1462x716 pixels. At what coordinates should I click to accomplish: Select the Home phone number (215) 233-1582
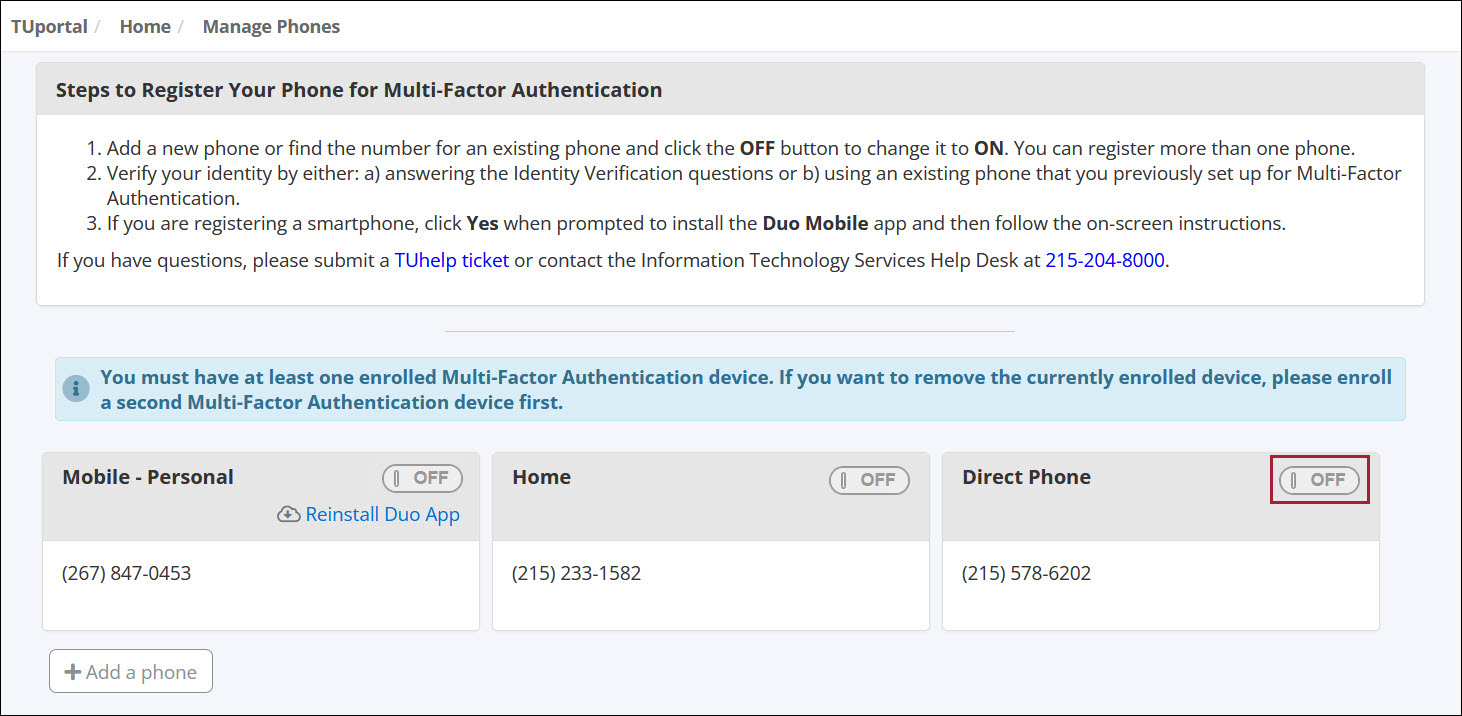[576, 574]
